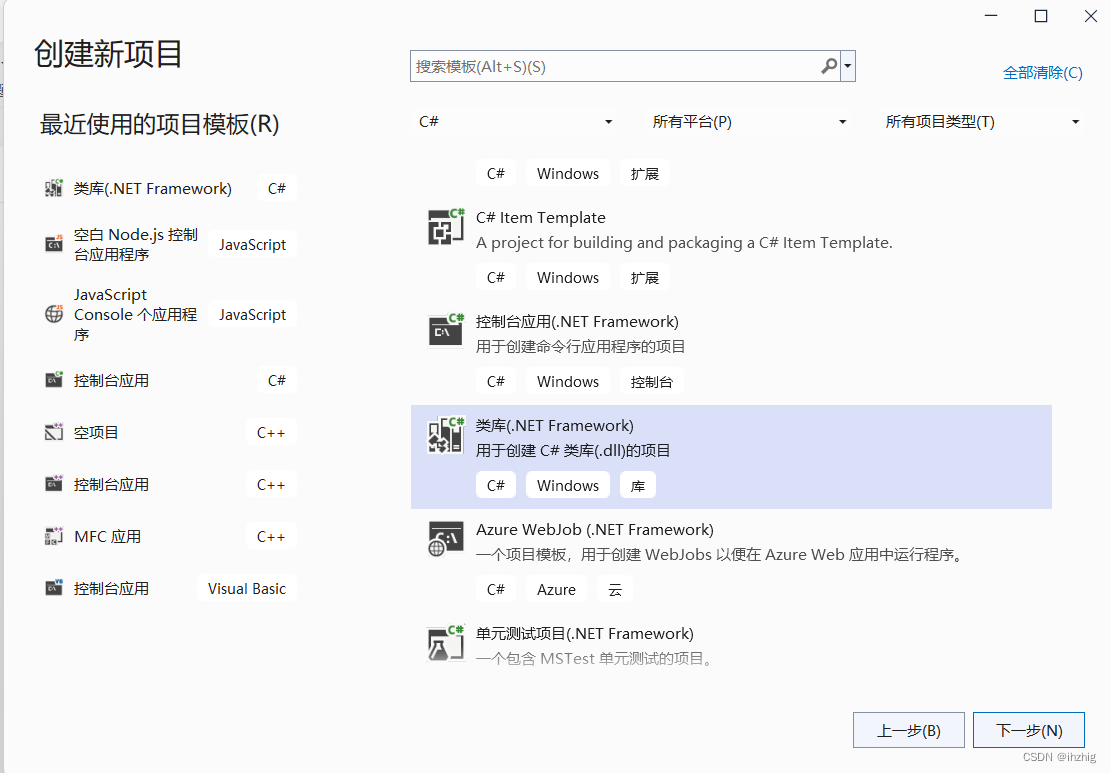Click the 云 tag under Azure WebJob

click(614, 589)
